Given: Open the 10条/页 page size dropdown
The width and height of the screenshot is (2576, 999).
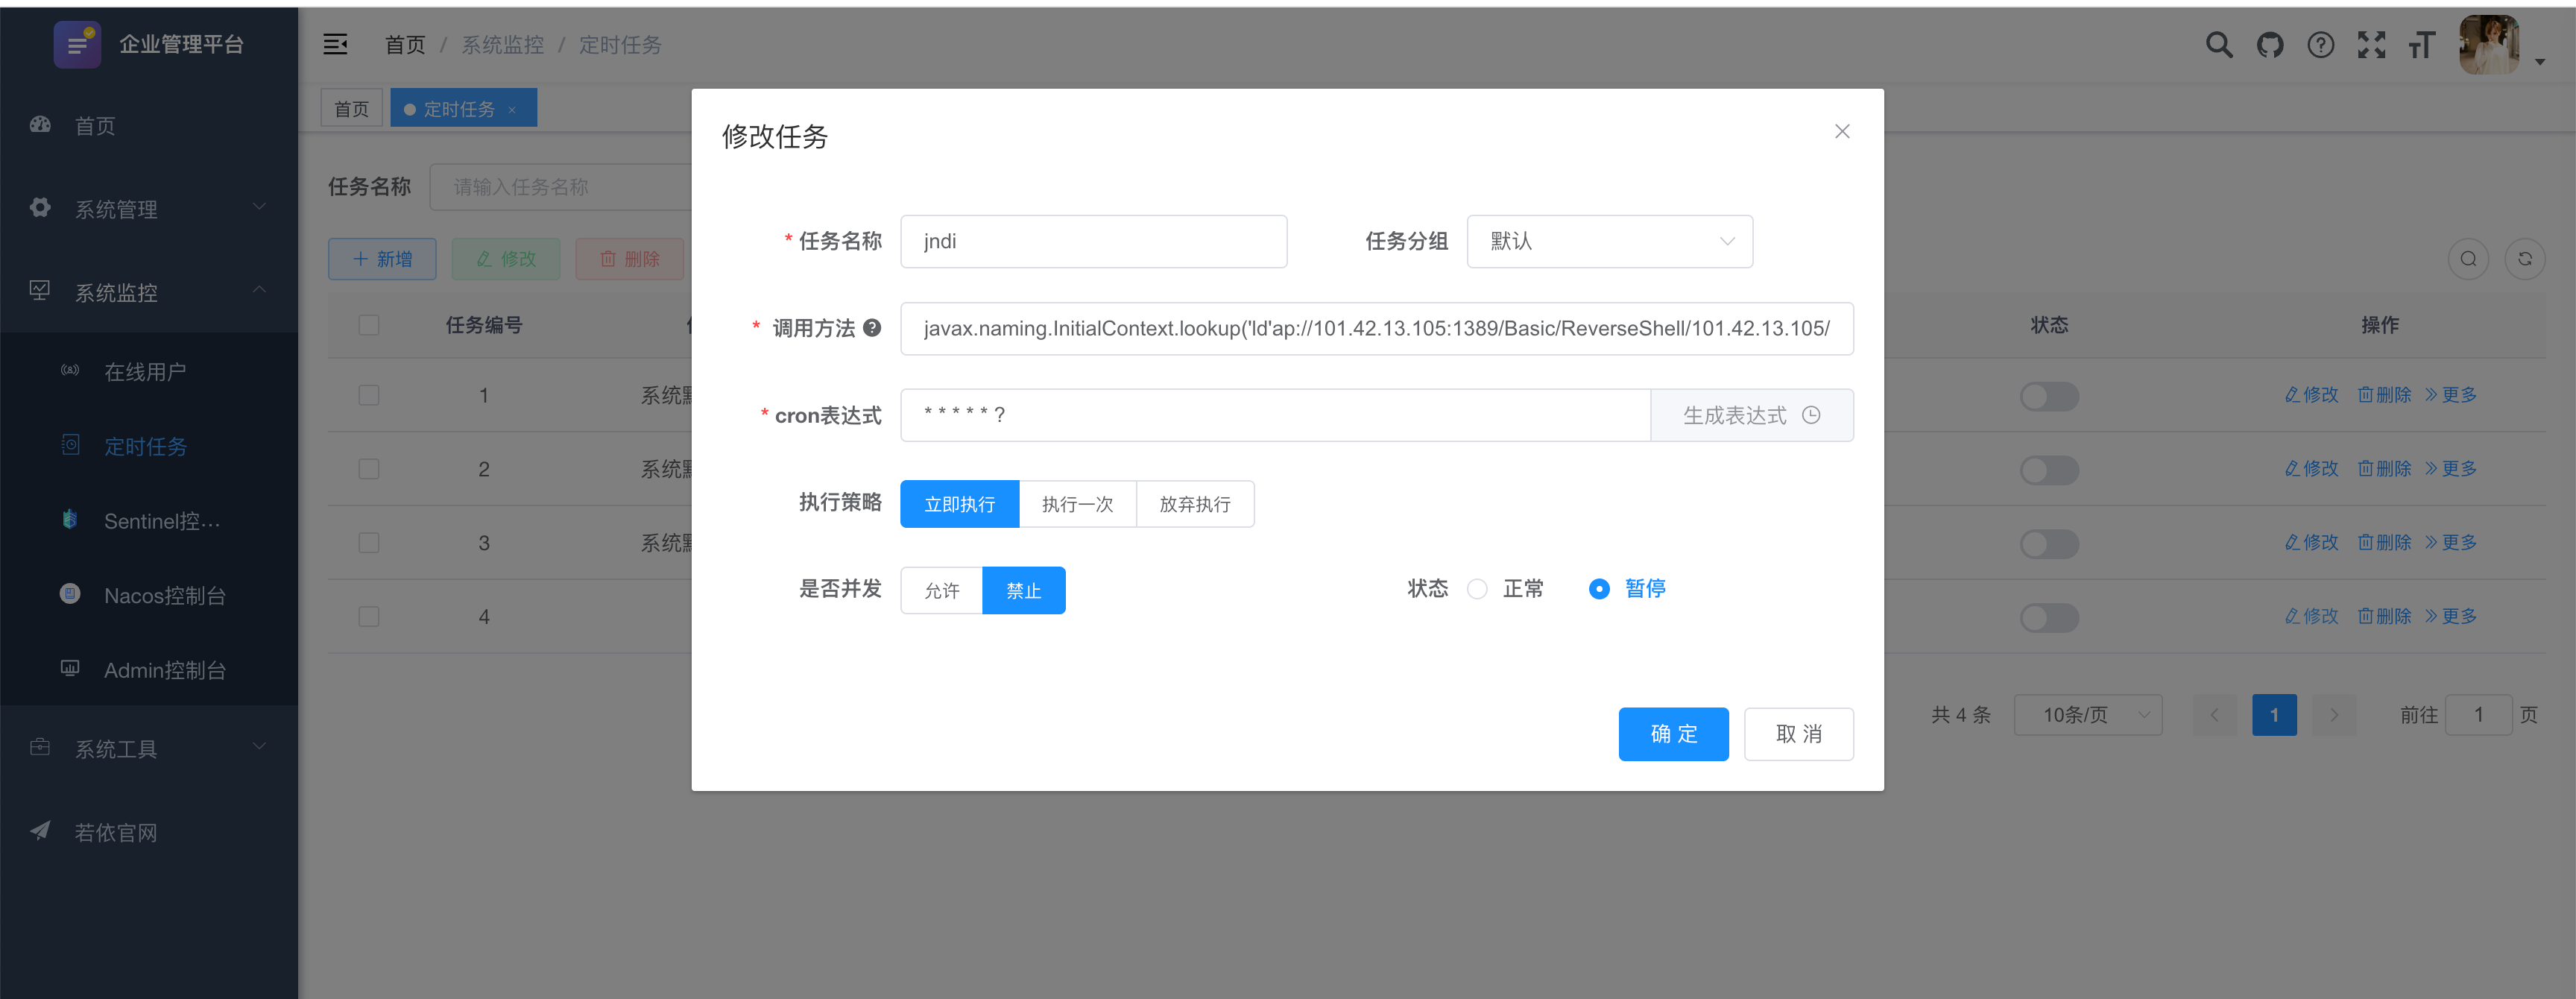Looking at the screenshot, I should coord(2087,715).
